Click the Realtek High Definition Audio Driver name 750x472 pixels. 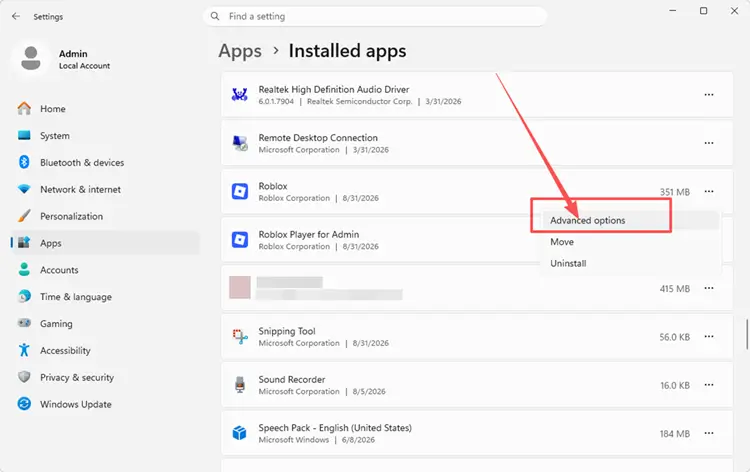click(x=334, y=89)
